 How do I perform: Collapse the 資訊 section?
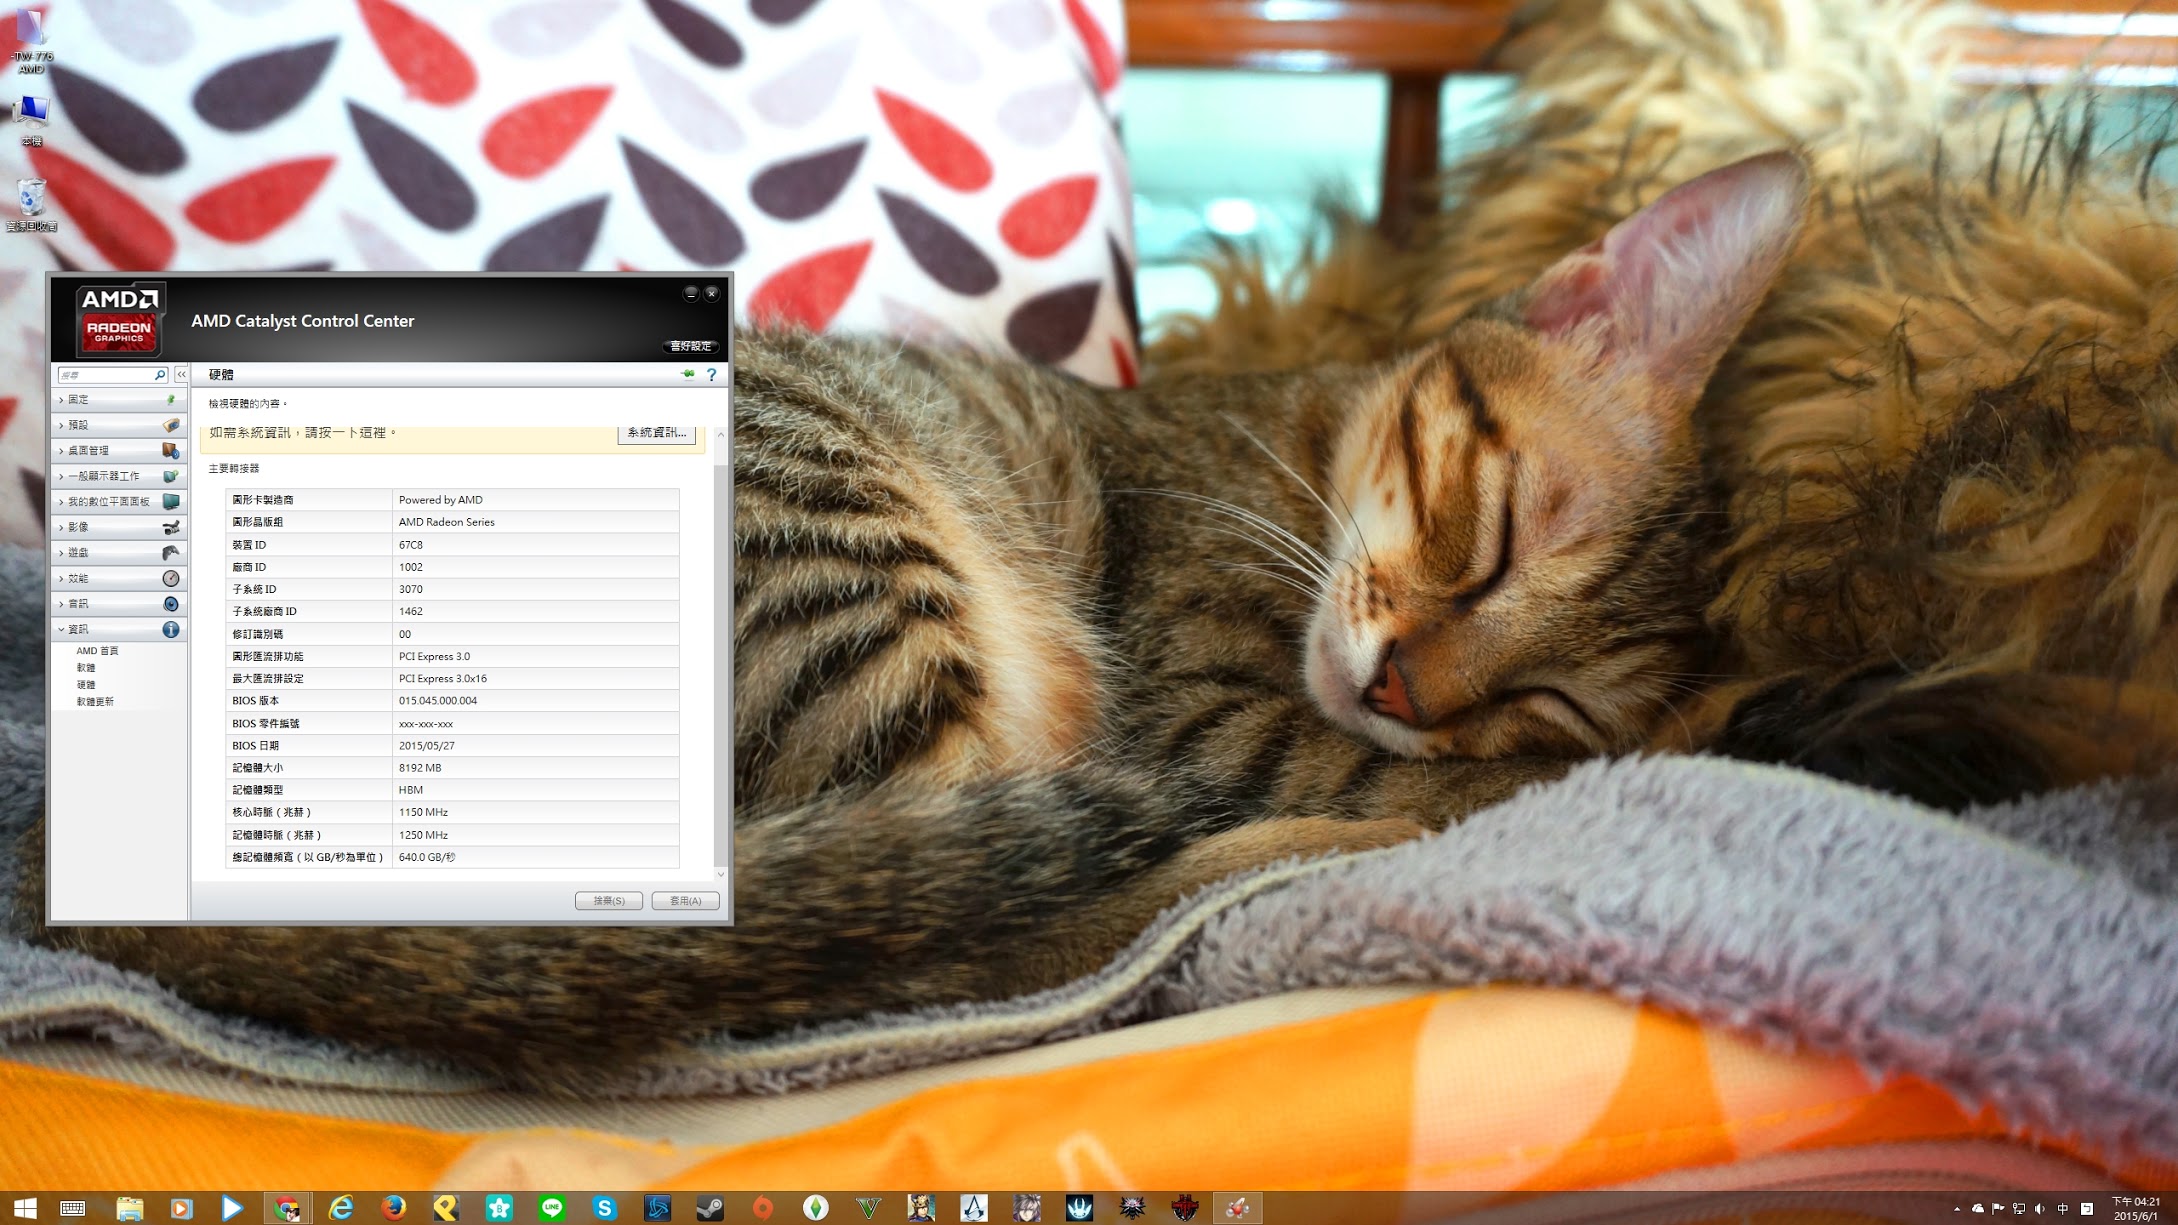[x=78, y=629]
